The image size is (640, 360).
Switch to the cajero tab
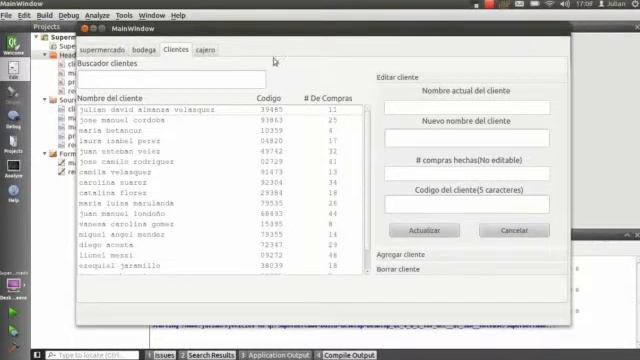205,50
